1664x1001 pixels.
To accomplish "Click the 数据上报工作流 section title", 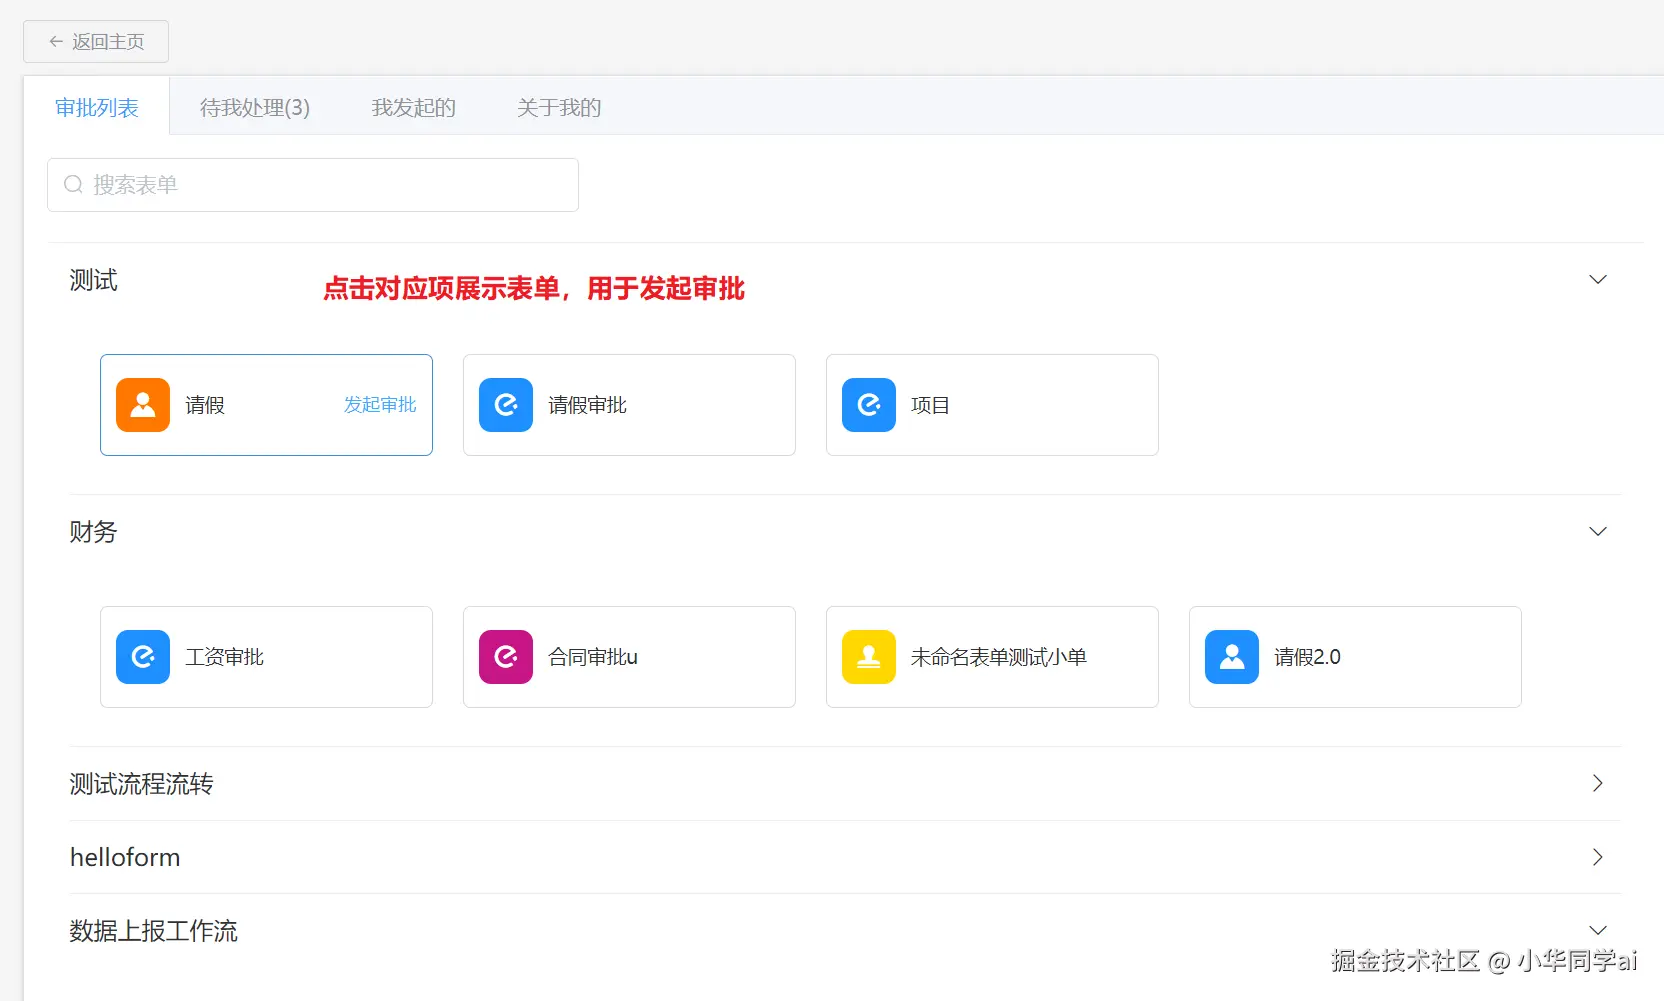I will (154, 931).
